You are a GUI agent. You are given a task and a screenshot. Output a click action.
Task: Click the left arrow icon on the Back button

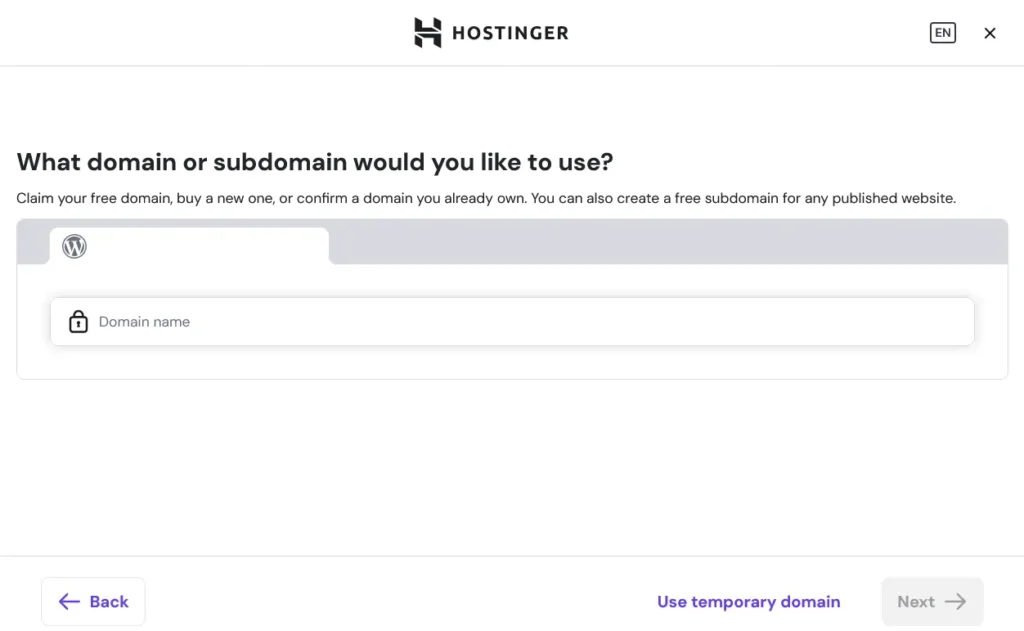click(68, 601)
